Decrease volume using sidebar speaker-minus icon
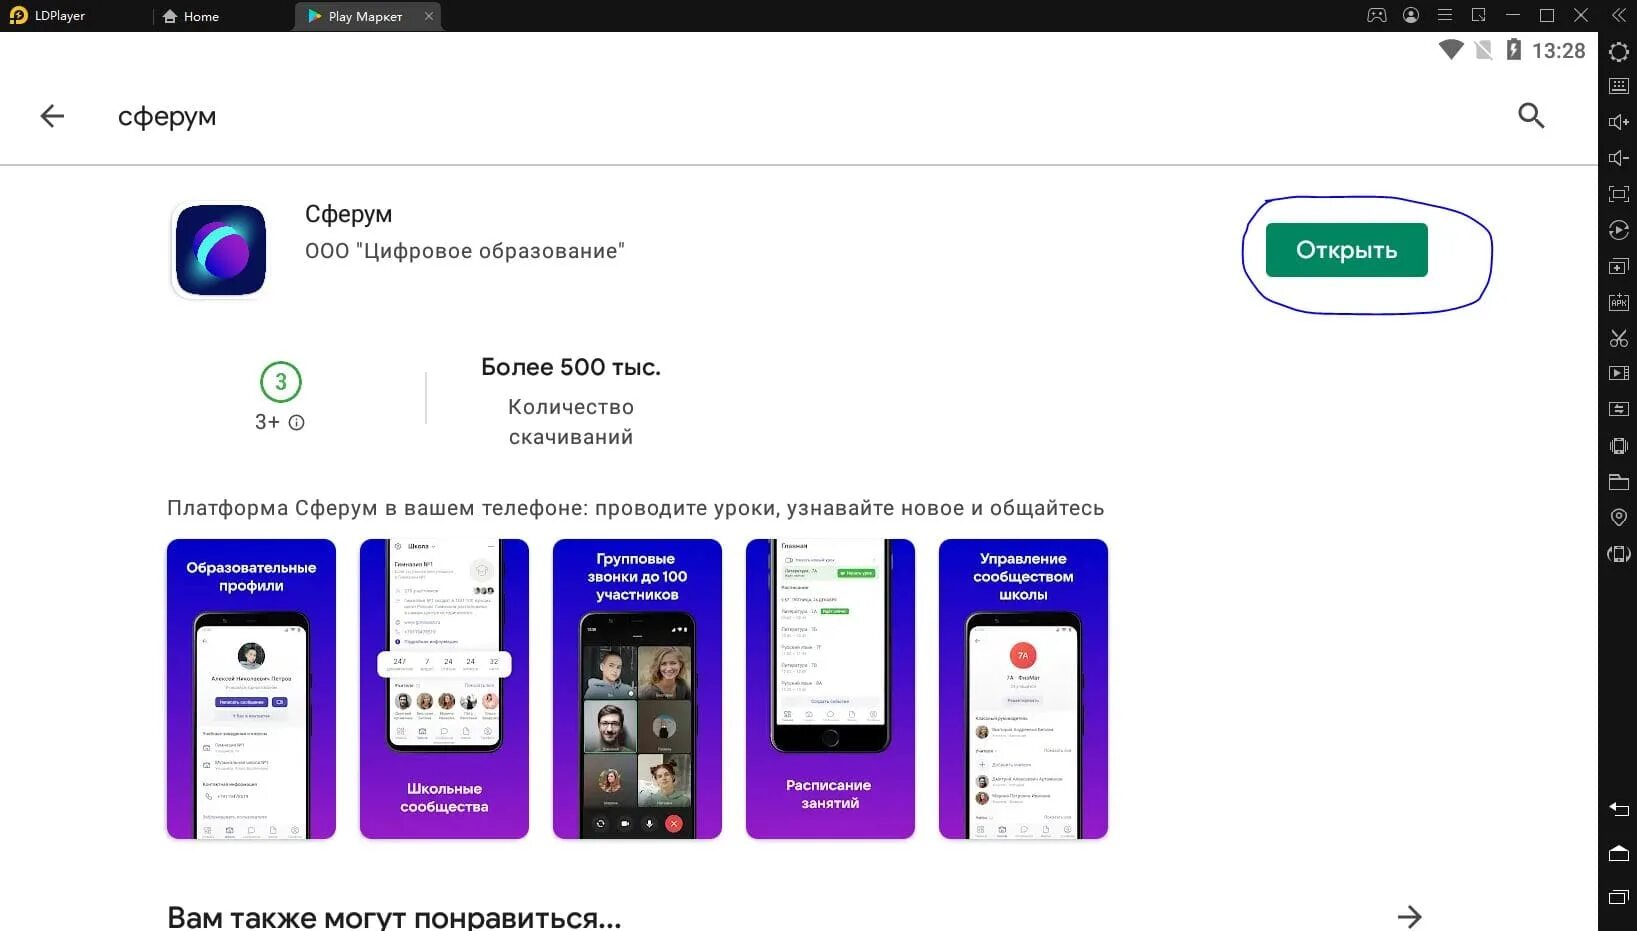Image resolution: width=1637 pixels, height=931 pixels. (x=1618, y=158)
